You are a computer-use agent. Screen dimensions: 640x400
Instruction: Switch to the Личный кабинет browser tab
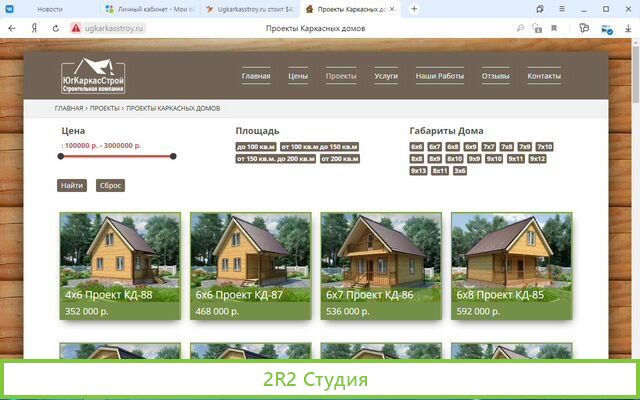(x=150, y=9)
